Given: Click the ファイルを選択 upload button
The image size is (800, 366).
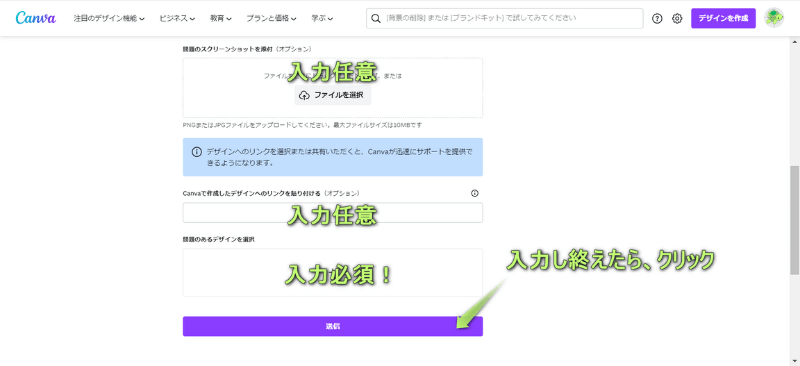Looking at the screenshot, I should click(333, 95).
